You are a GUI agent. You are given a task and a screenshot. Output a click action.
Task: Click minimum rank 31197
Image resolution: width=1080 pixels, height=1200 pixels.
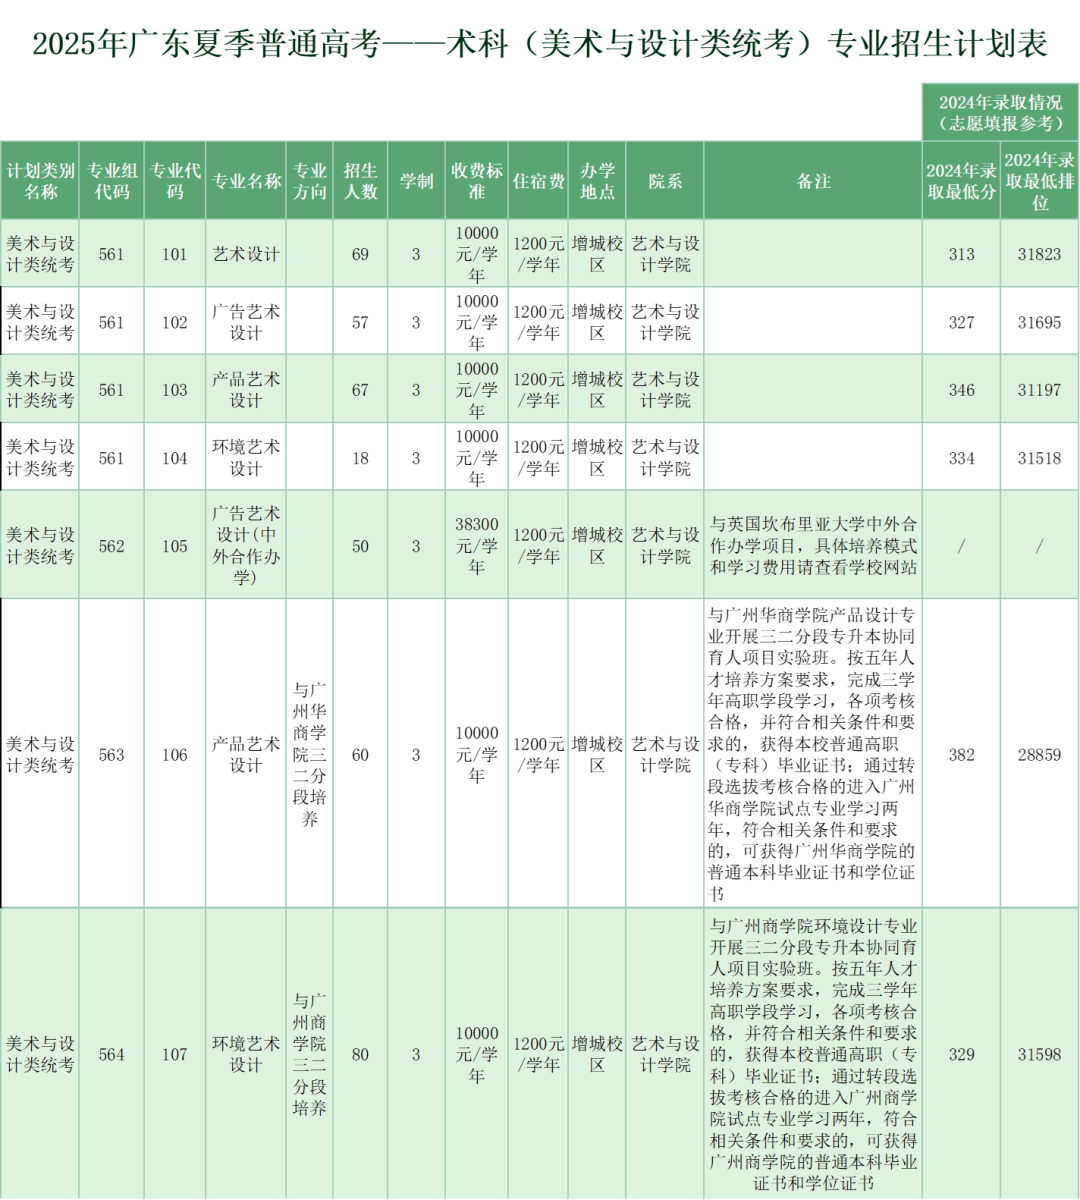(x=1040, y=390)
